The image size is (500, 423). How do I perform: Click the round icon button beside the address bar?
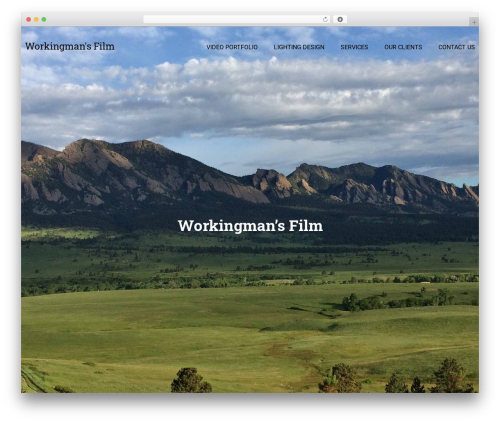(340, 20)
